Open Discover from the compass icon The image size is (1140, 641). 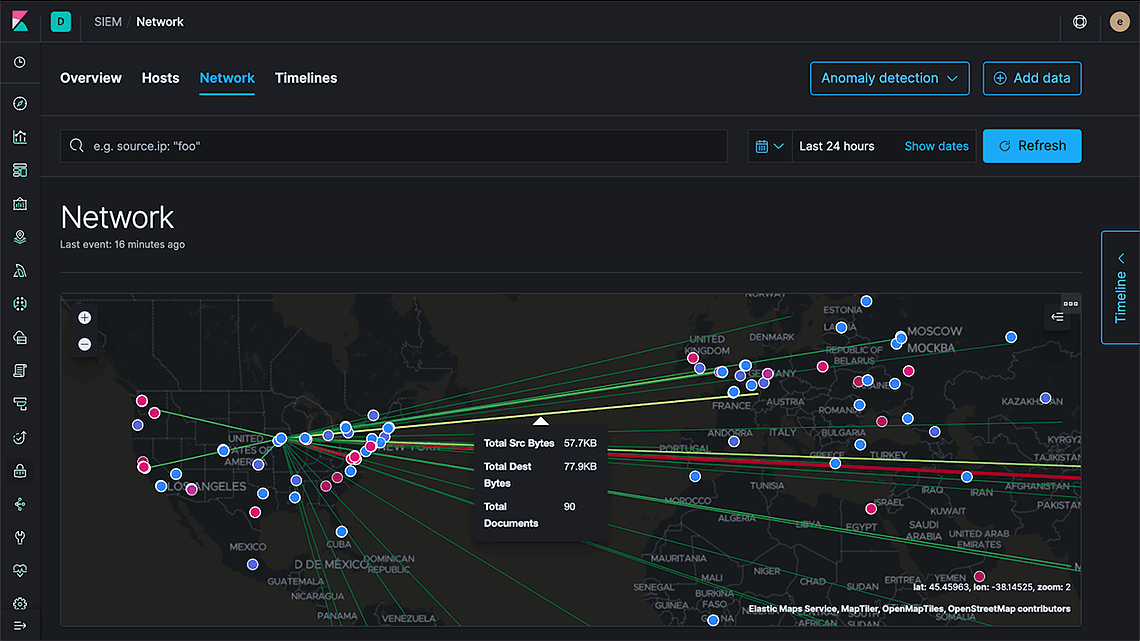pyautogui.click(x=20, y=104)
